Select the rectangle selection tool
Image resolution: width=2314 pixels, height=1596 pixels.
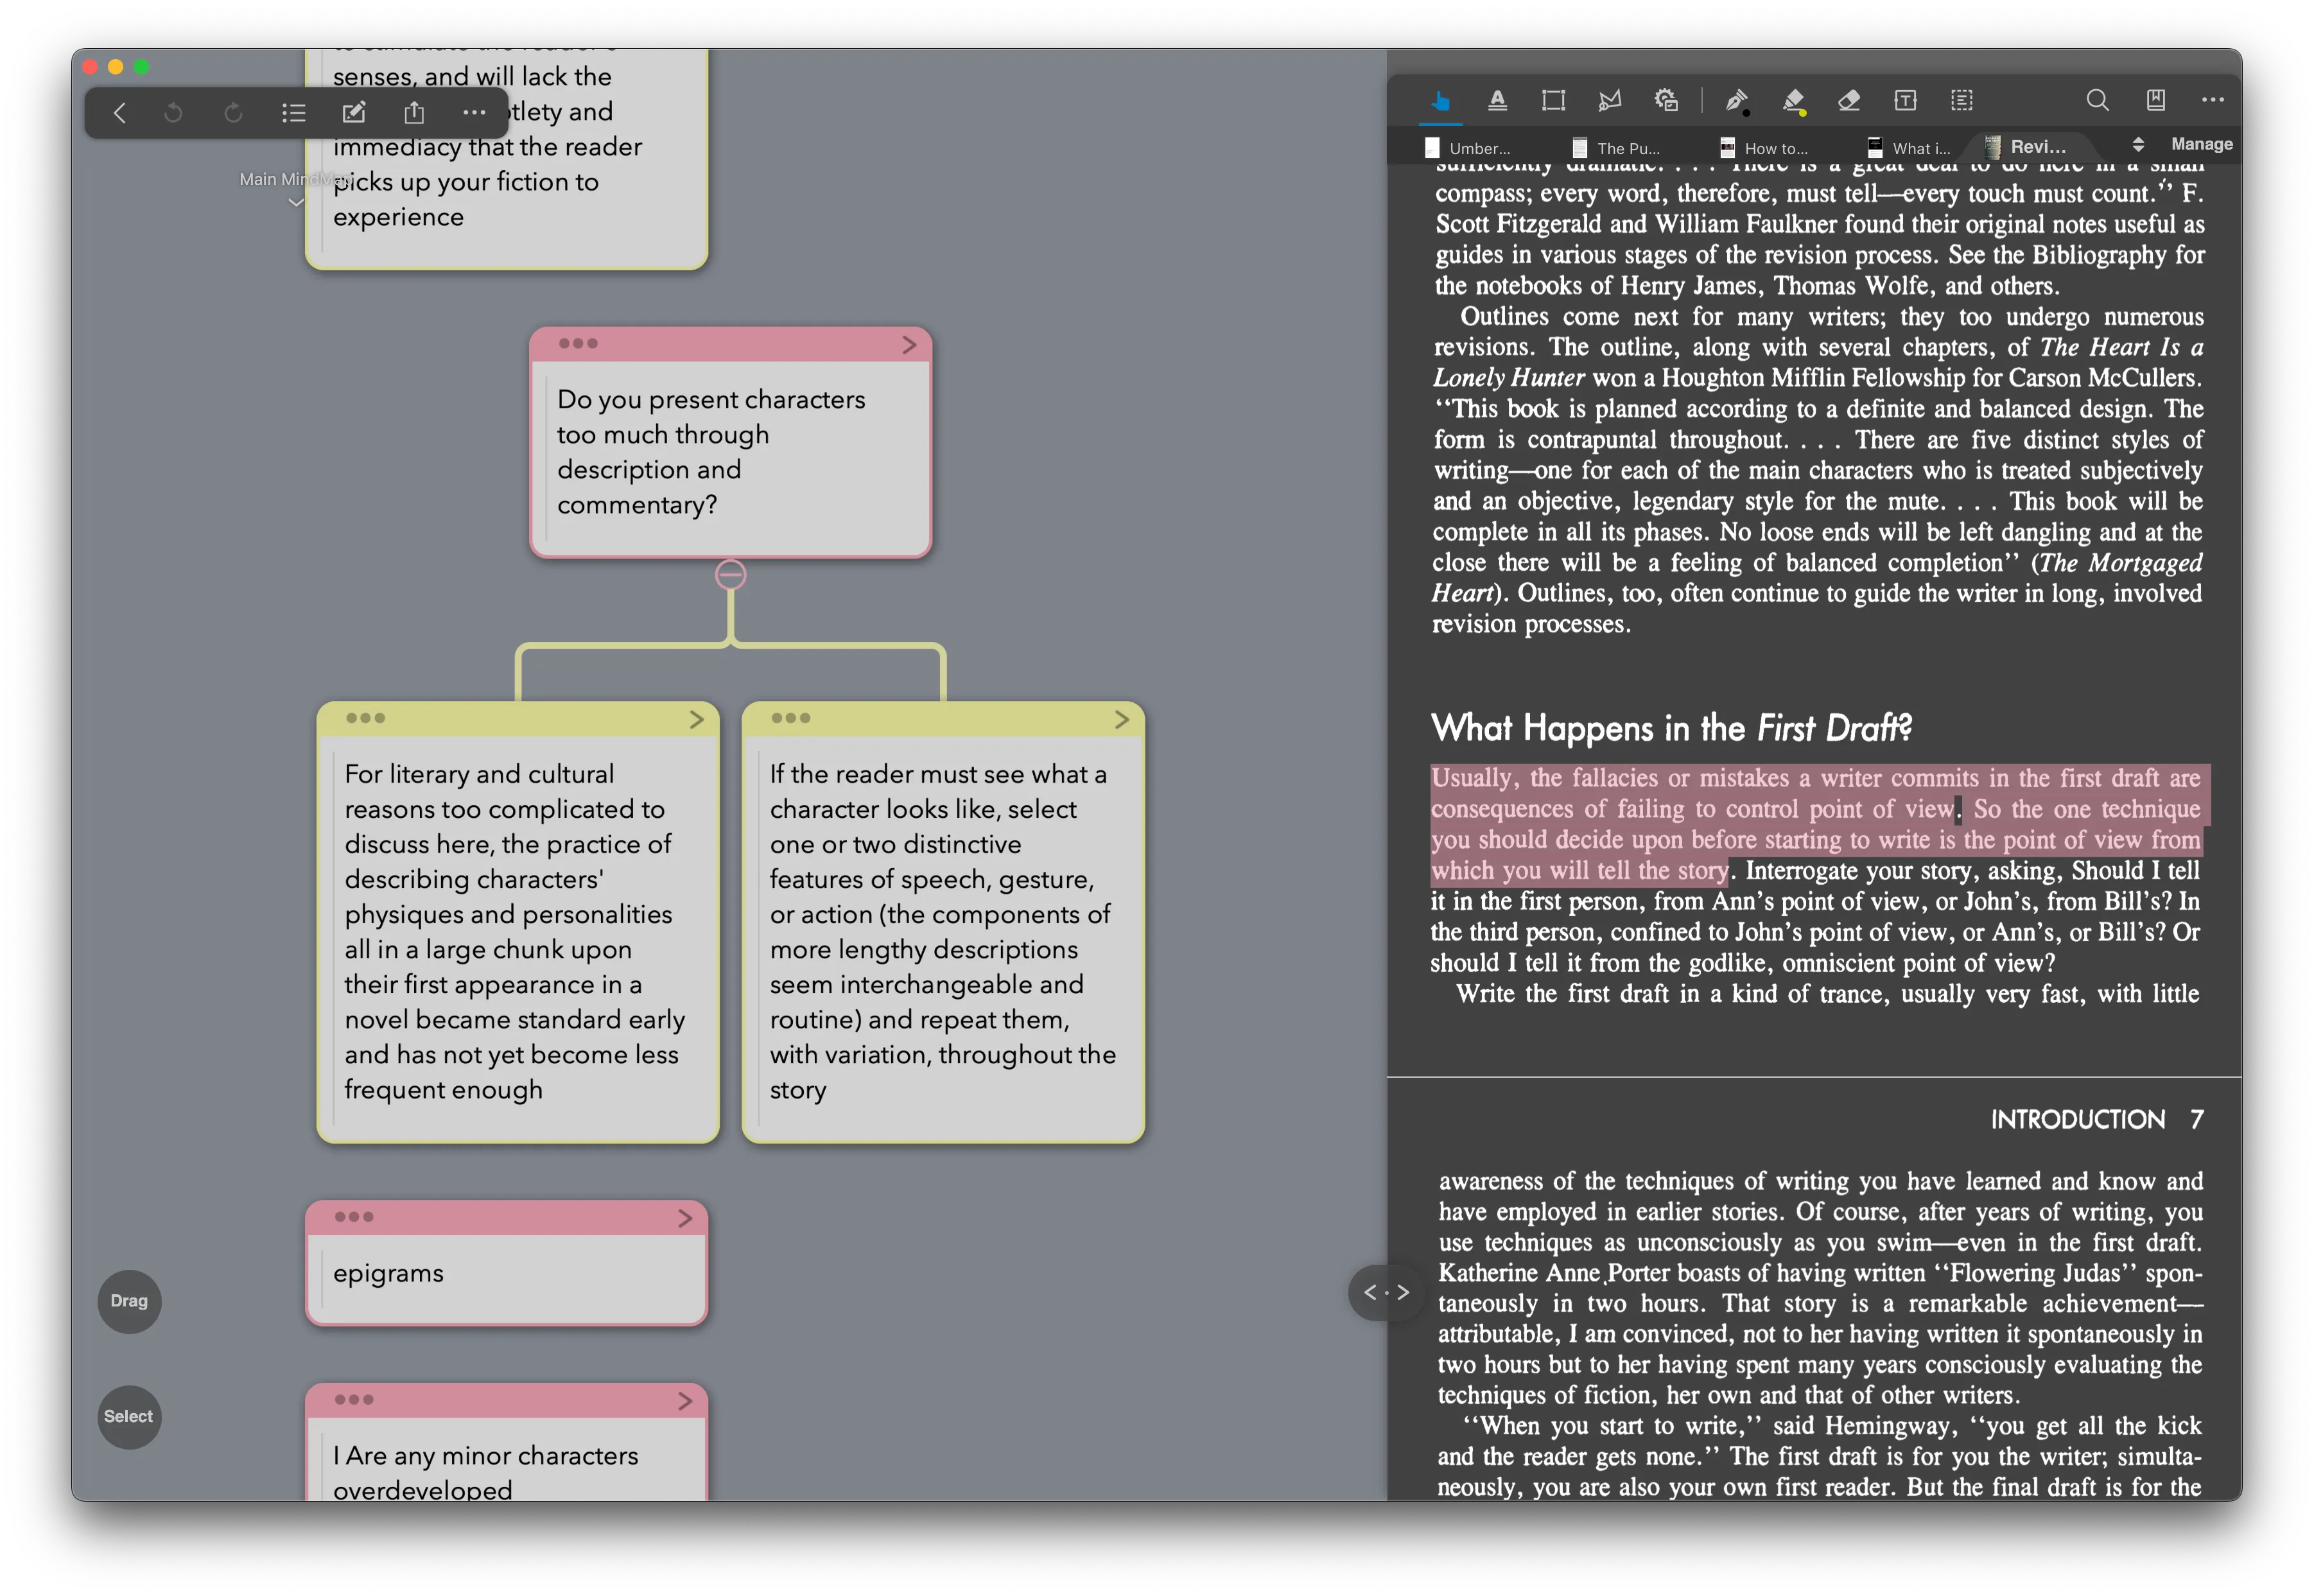[x=1554, y=100]
